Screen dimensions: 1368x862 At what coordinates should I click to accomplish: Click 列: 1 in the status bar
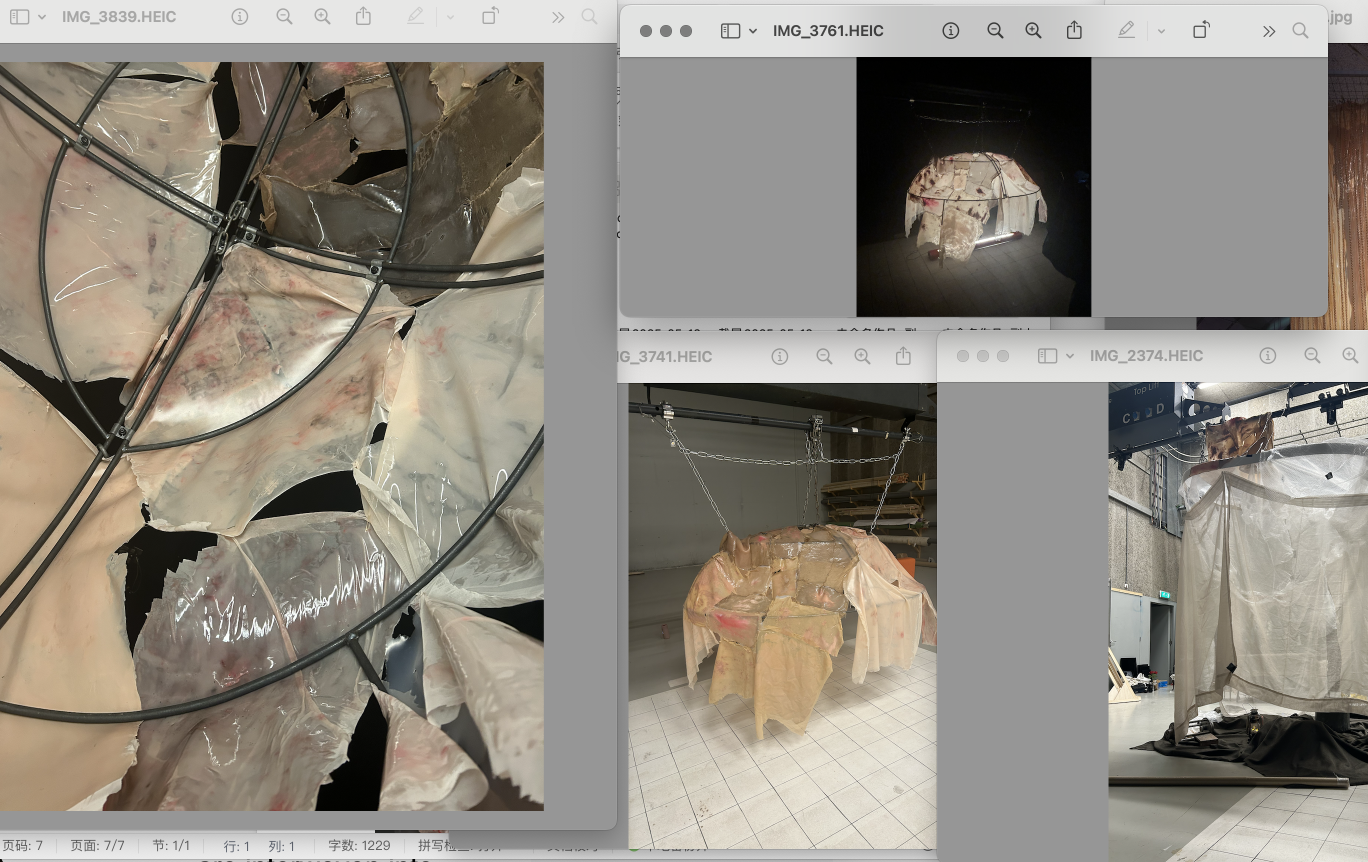[282, 846]
